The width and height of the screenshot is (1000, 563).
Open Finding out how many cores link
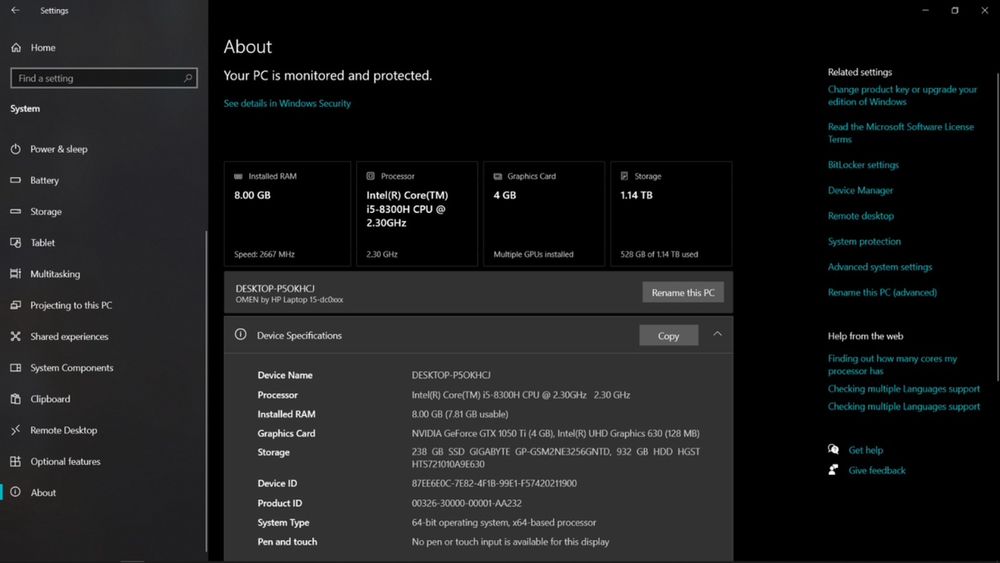pos(892,365)
